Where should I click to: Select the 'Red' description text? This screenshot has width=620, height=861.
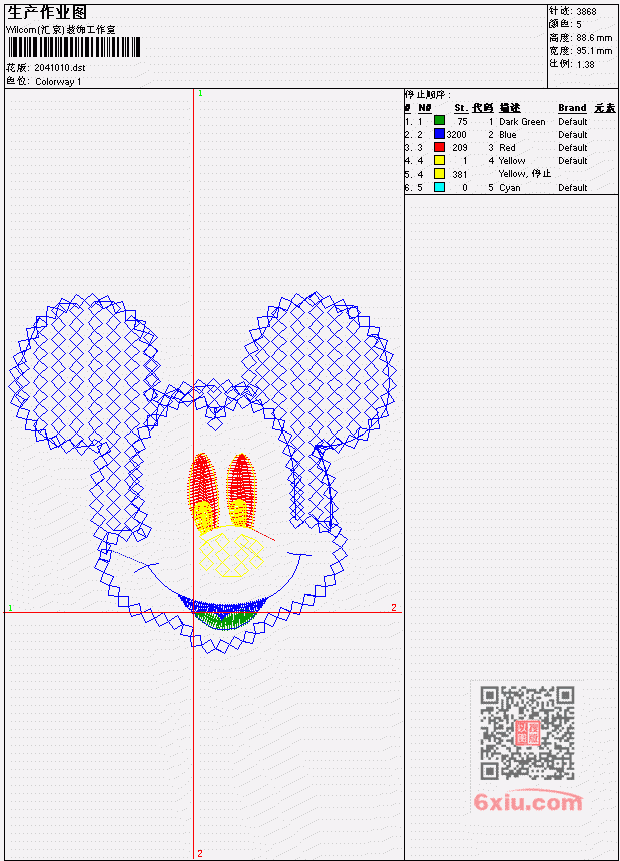507,148
